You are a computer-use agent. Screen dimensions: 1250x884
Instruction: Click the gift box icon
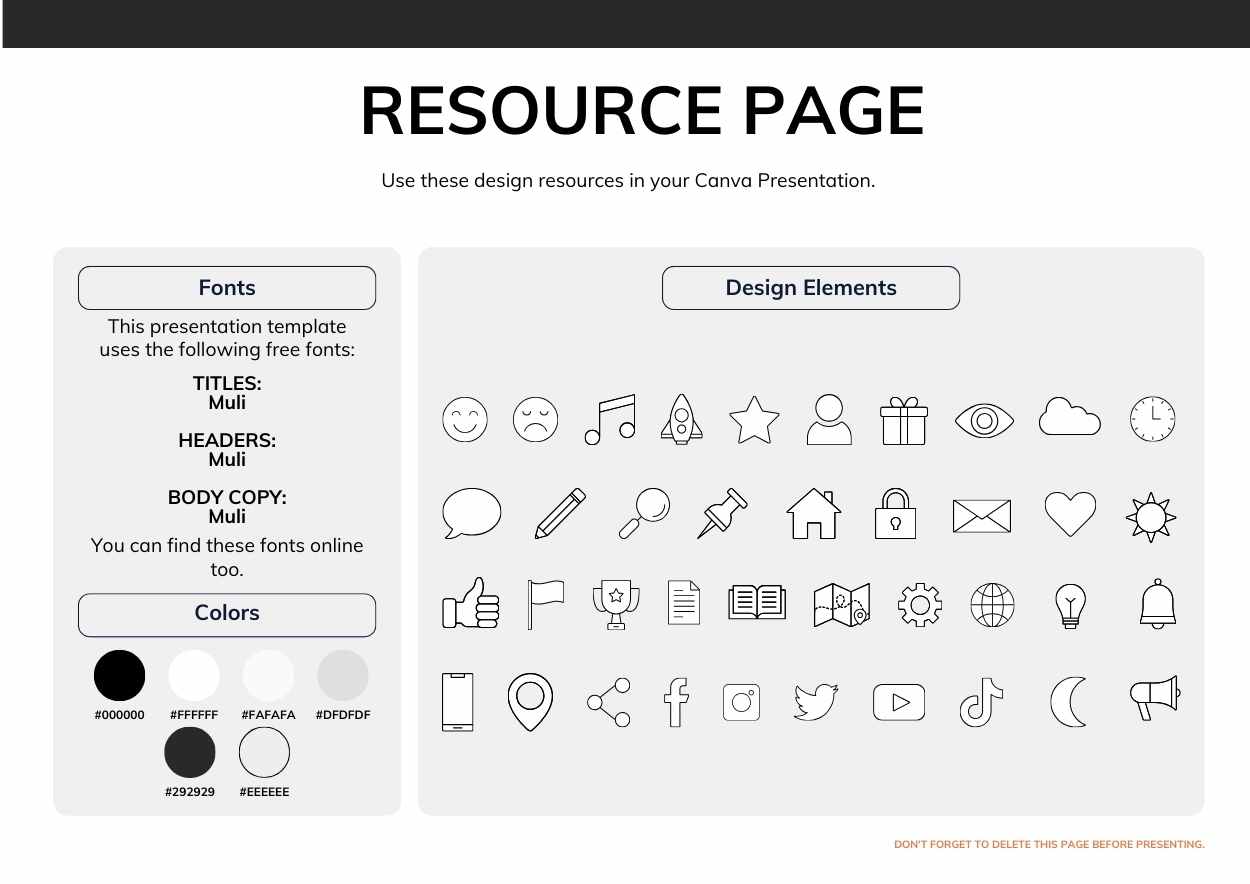[x=904, y=420]
